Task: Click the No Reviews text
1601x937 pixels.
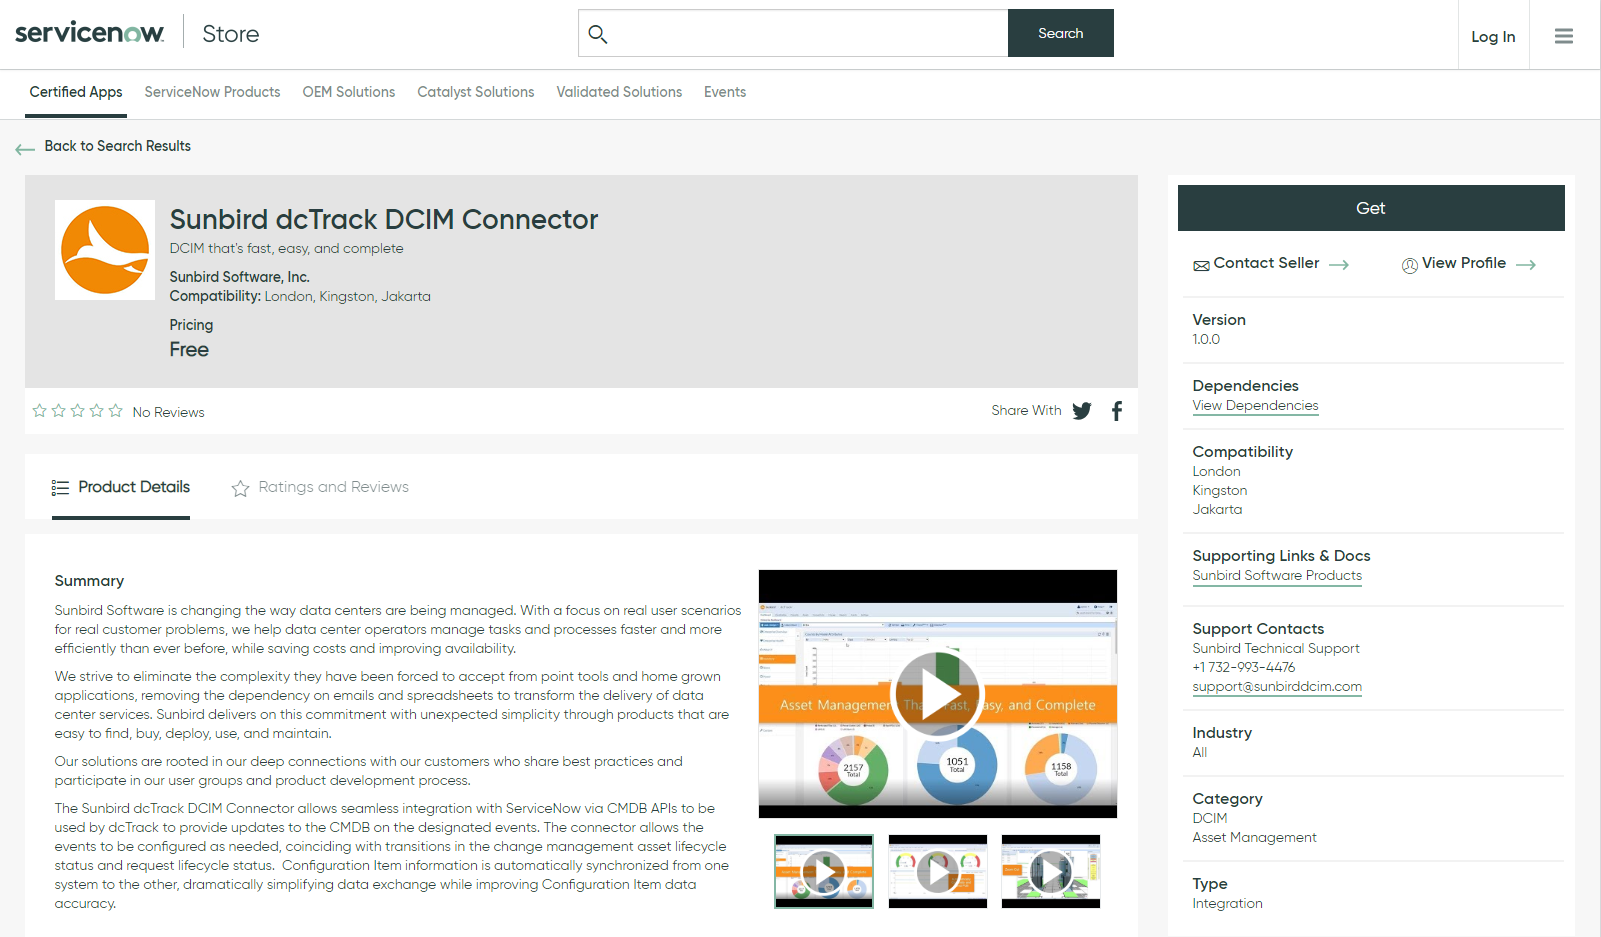Action: click(x=168, y=412)
